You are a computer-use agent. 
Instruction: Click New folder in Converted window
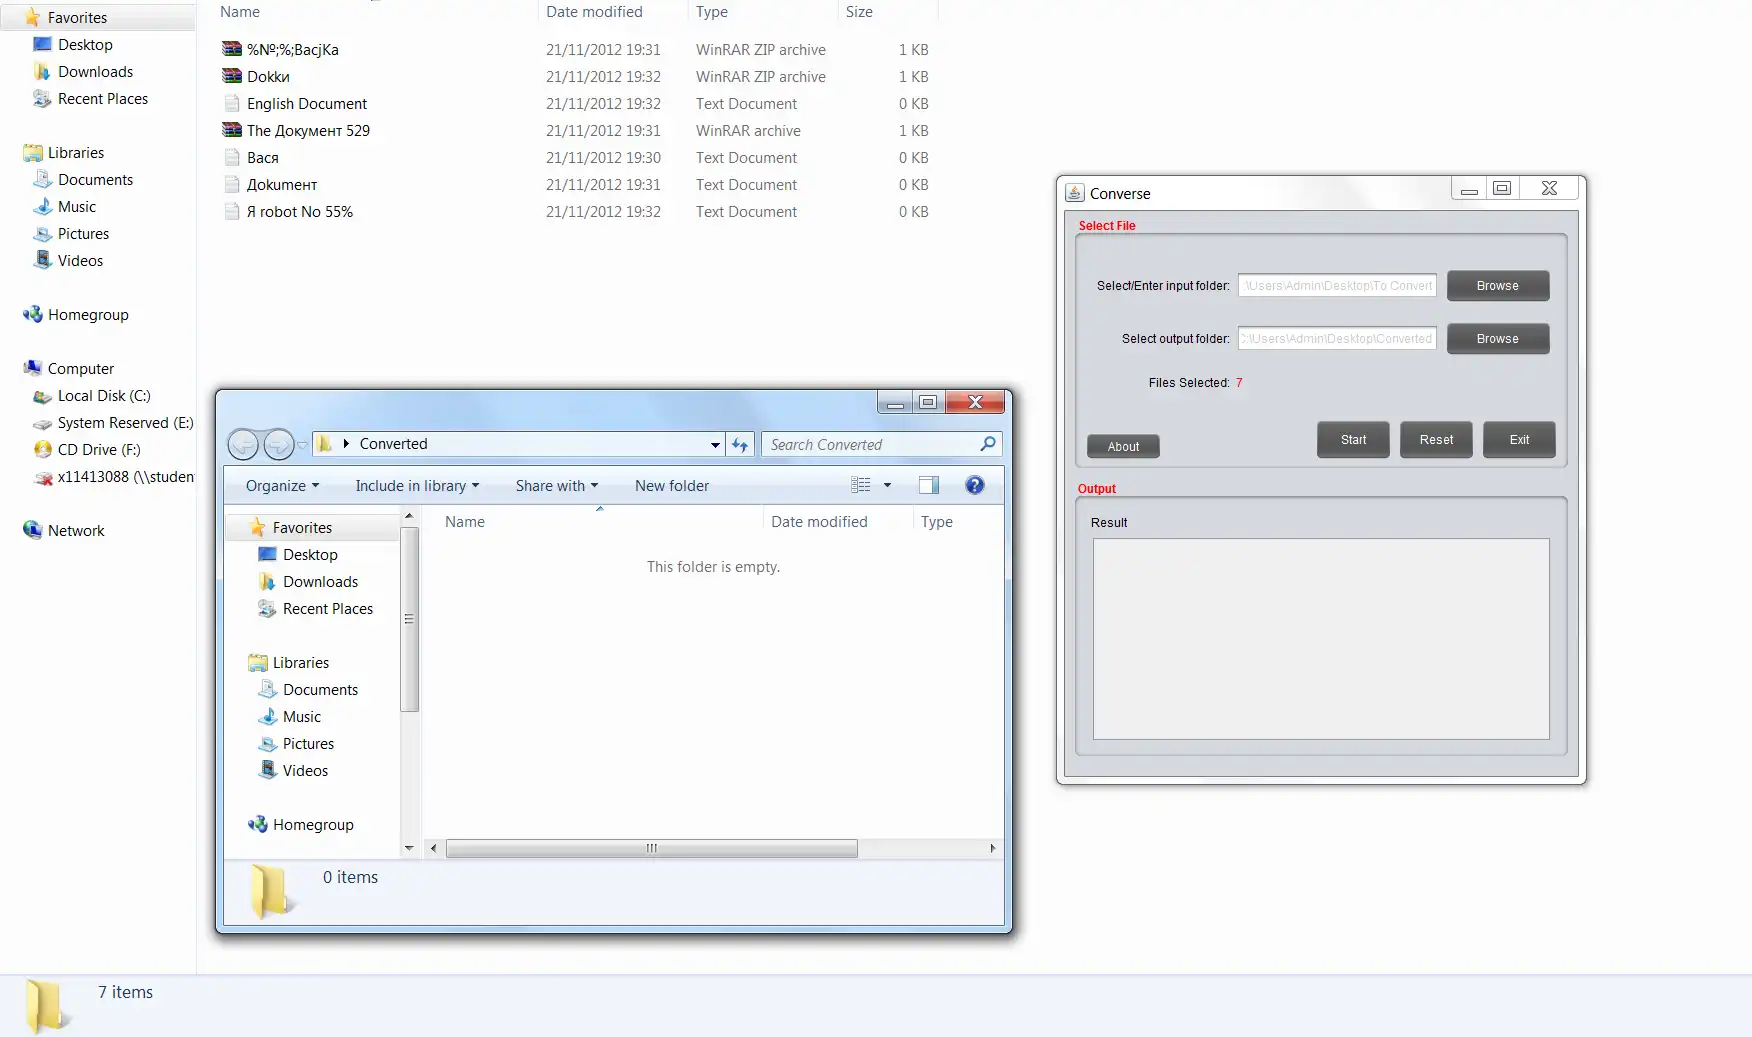(x=672, y=486)
